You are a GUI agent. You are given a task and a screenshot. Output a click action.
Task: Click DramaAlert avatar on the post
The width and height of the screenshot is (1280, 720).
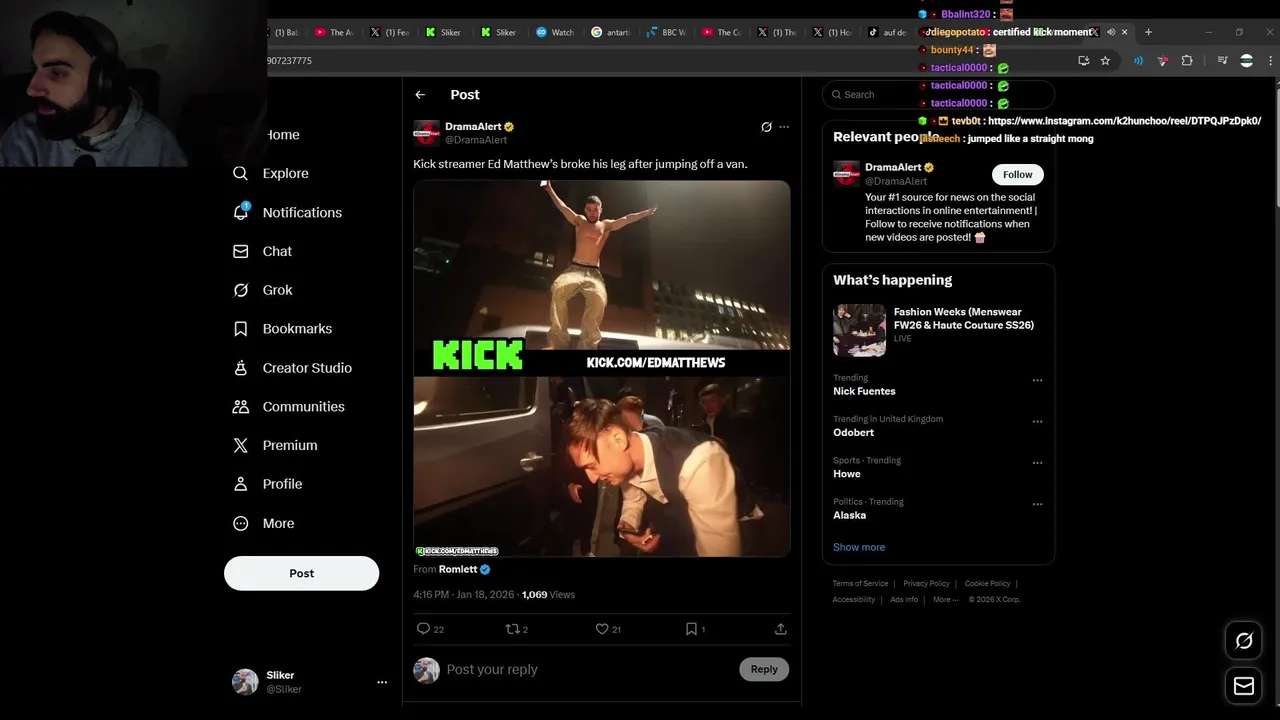[426, 133]
